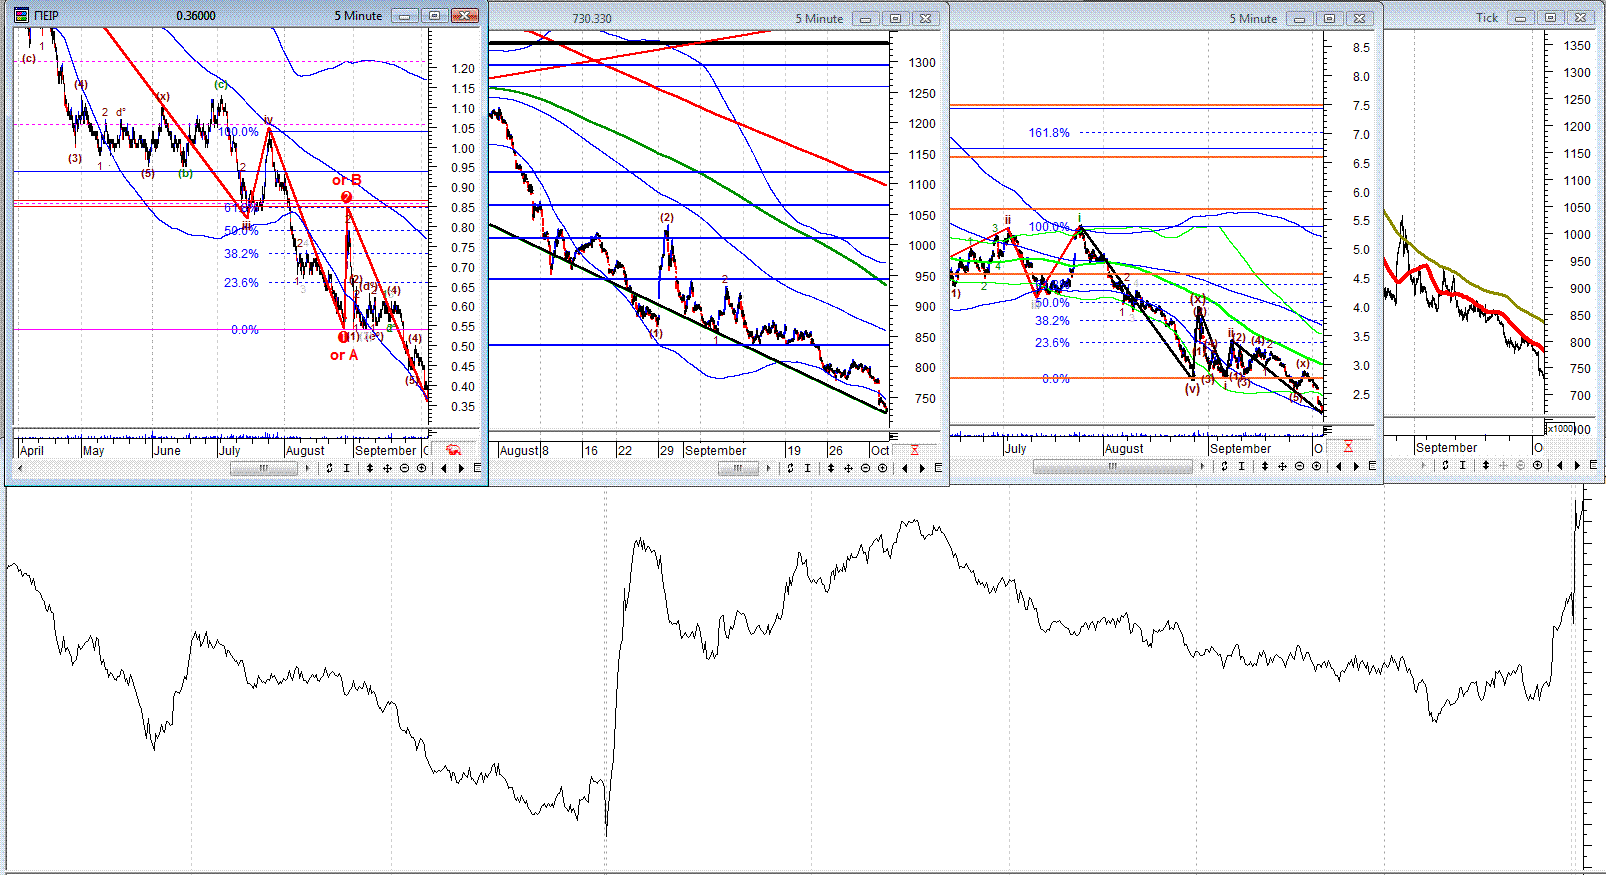1606x875 pixels.
Task: Open the list menu icon under the 730.330 chart
Action: pyautogui.click(x=938, y=468)
